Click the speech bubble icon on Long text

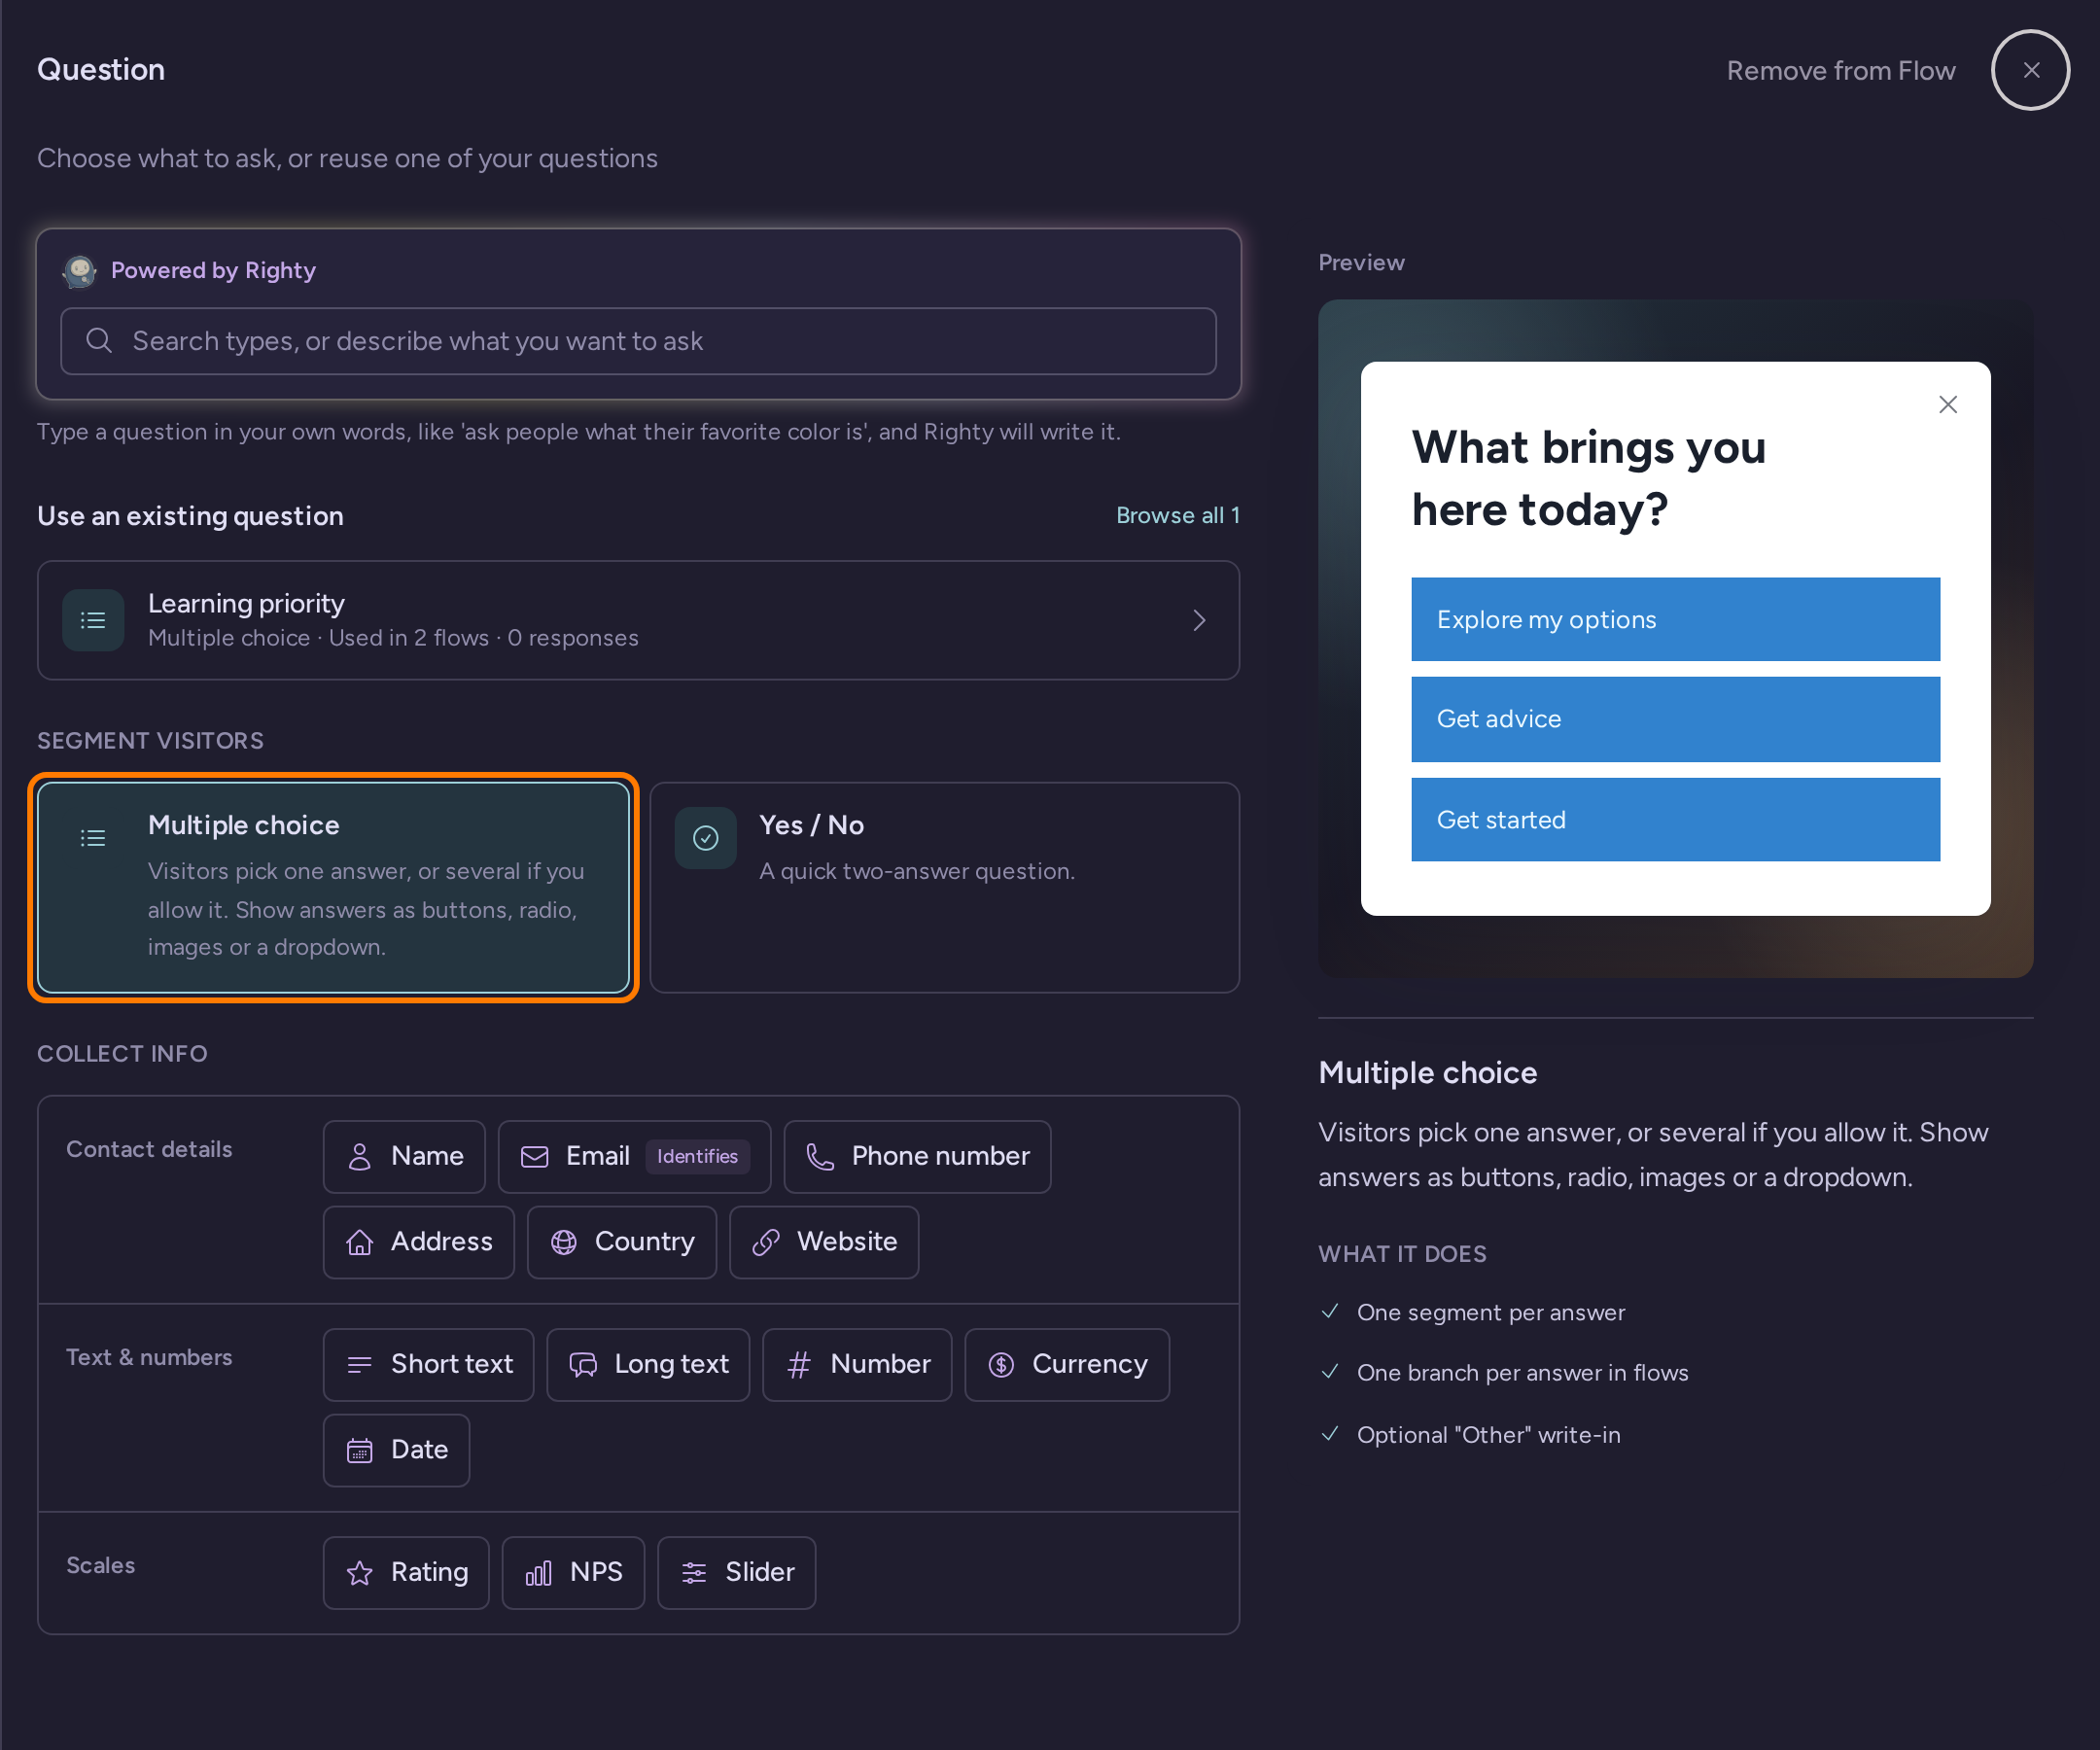point(583,1365)
